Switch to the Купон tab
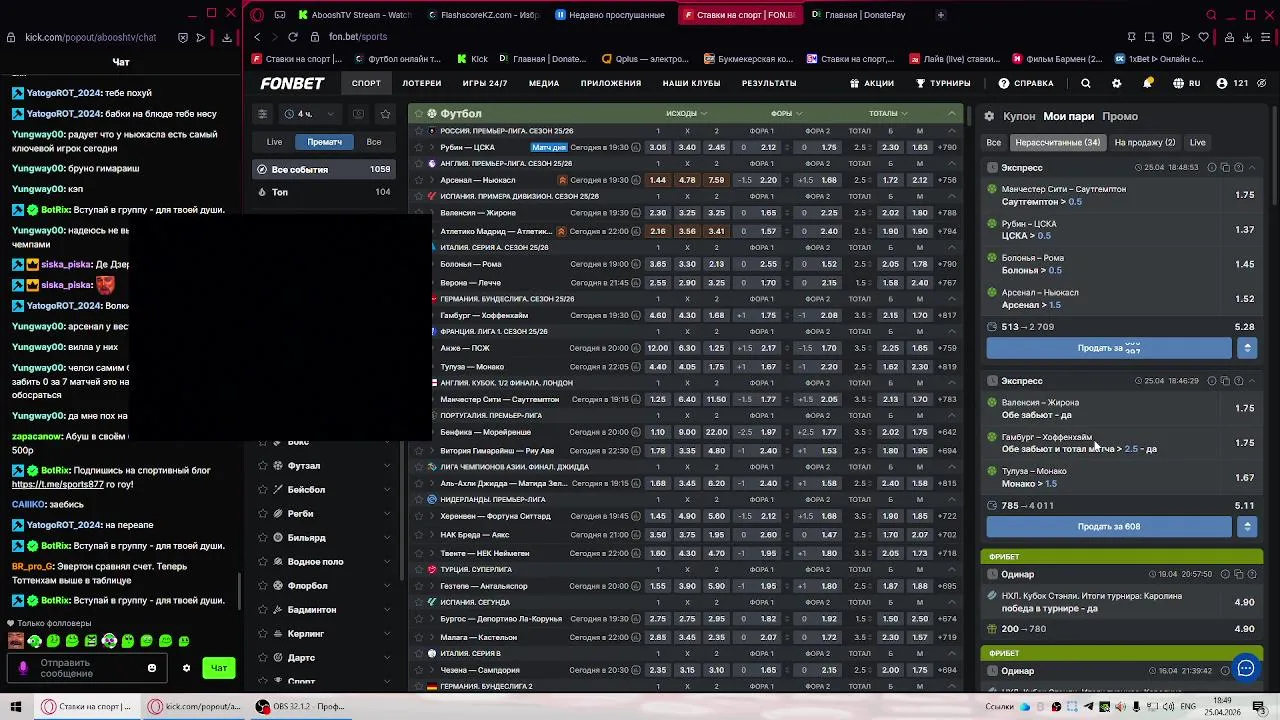 point(1019,116)
